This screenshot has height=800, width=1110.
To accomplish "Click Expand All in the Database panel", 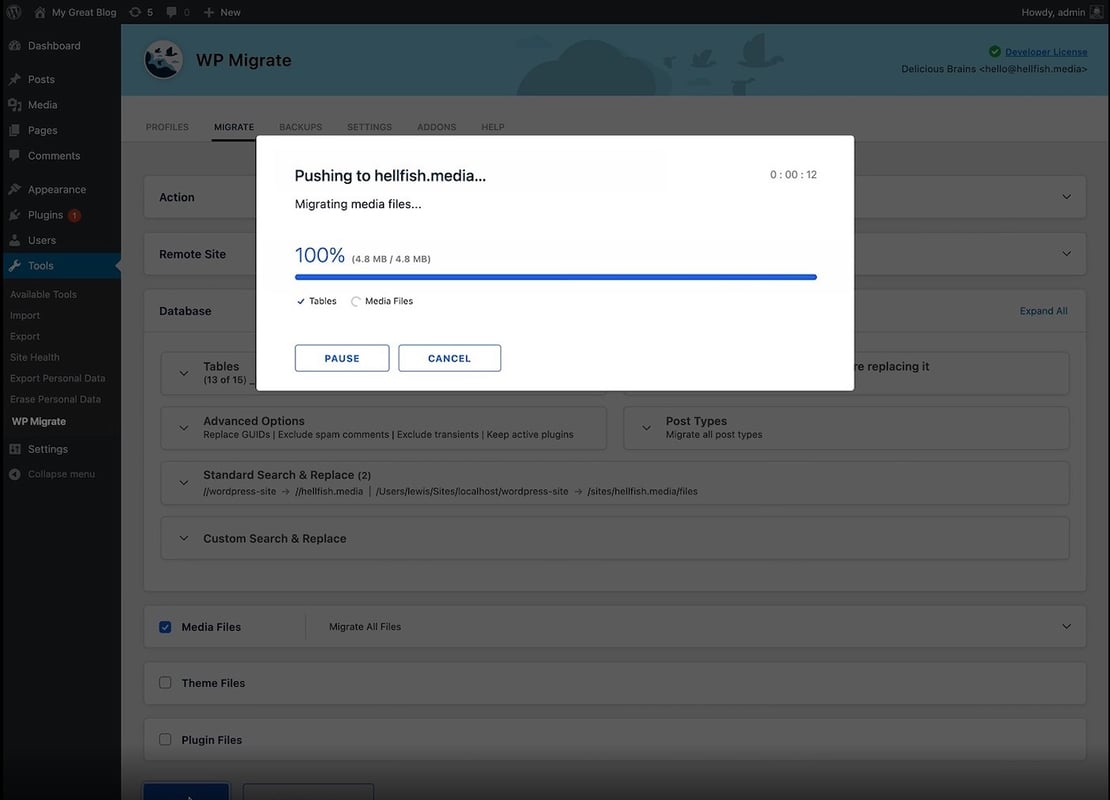I will [1043, 311].
